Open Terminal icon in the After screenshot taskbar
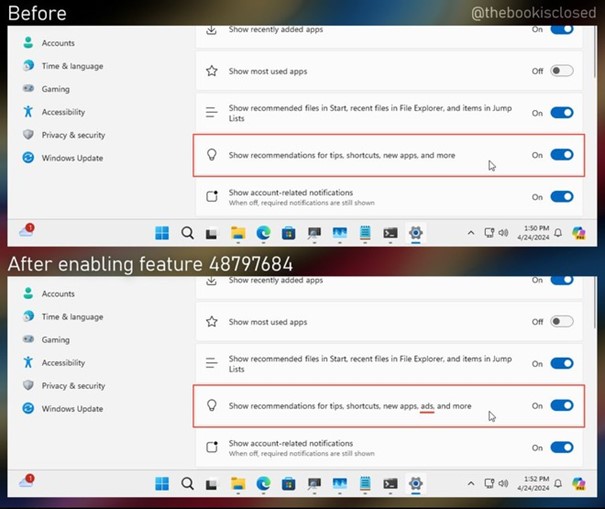This screenshot has height=509, width=605. tap(390, 484)
